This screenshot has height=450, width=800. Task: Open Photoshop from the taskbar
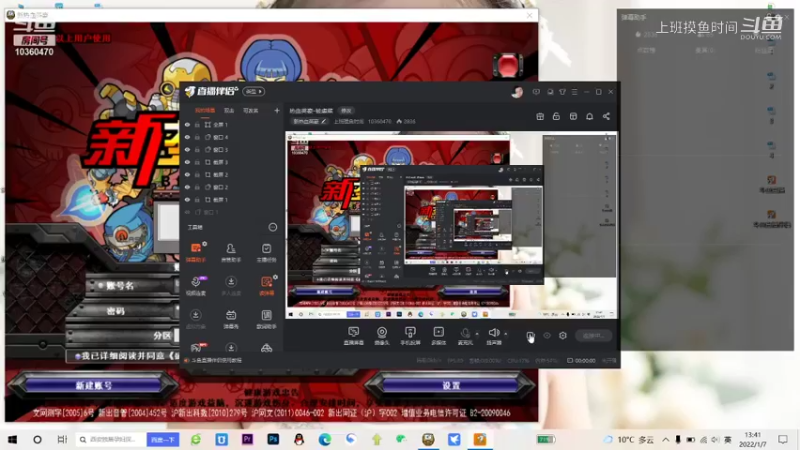(x=273, y=439)
